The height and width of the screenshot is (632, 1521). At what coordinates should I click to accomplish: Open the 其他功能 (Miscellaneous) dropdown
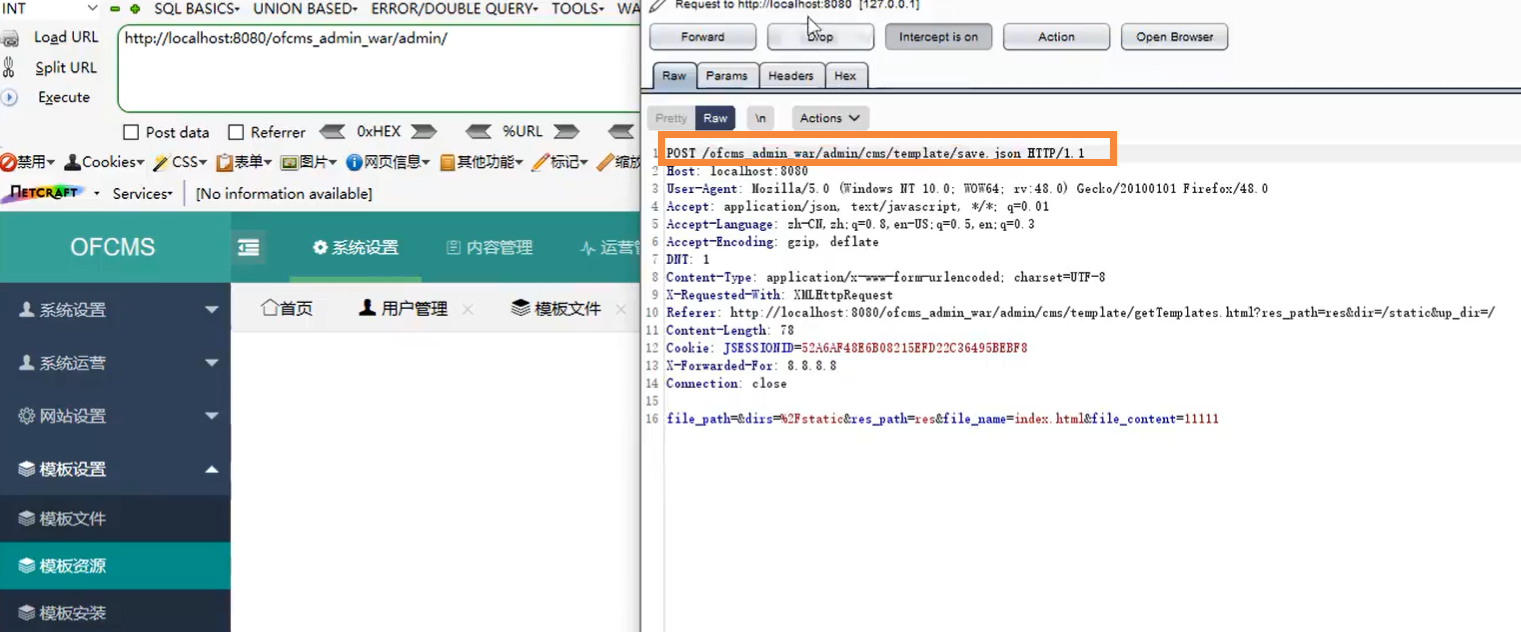click(x=482, y=162)
